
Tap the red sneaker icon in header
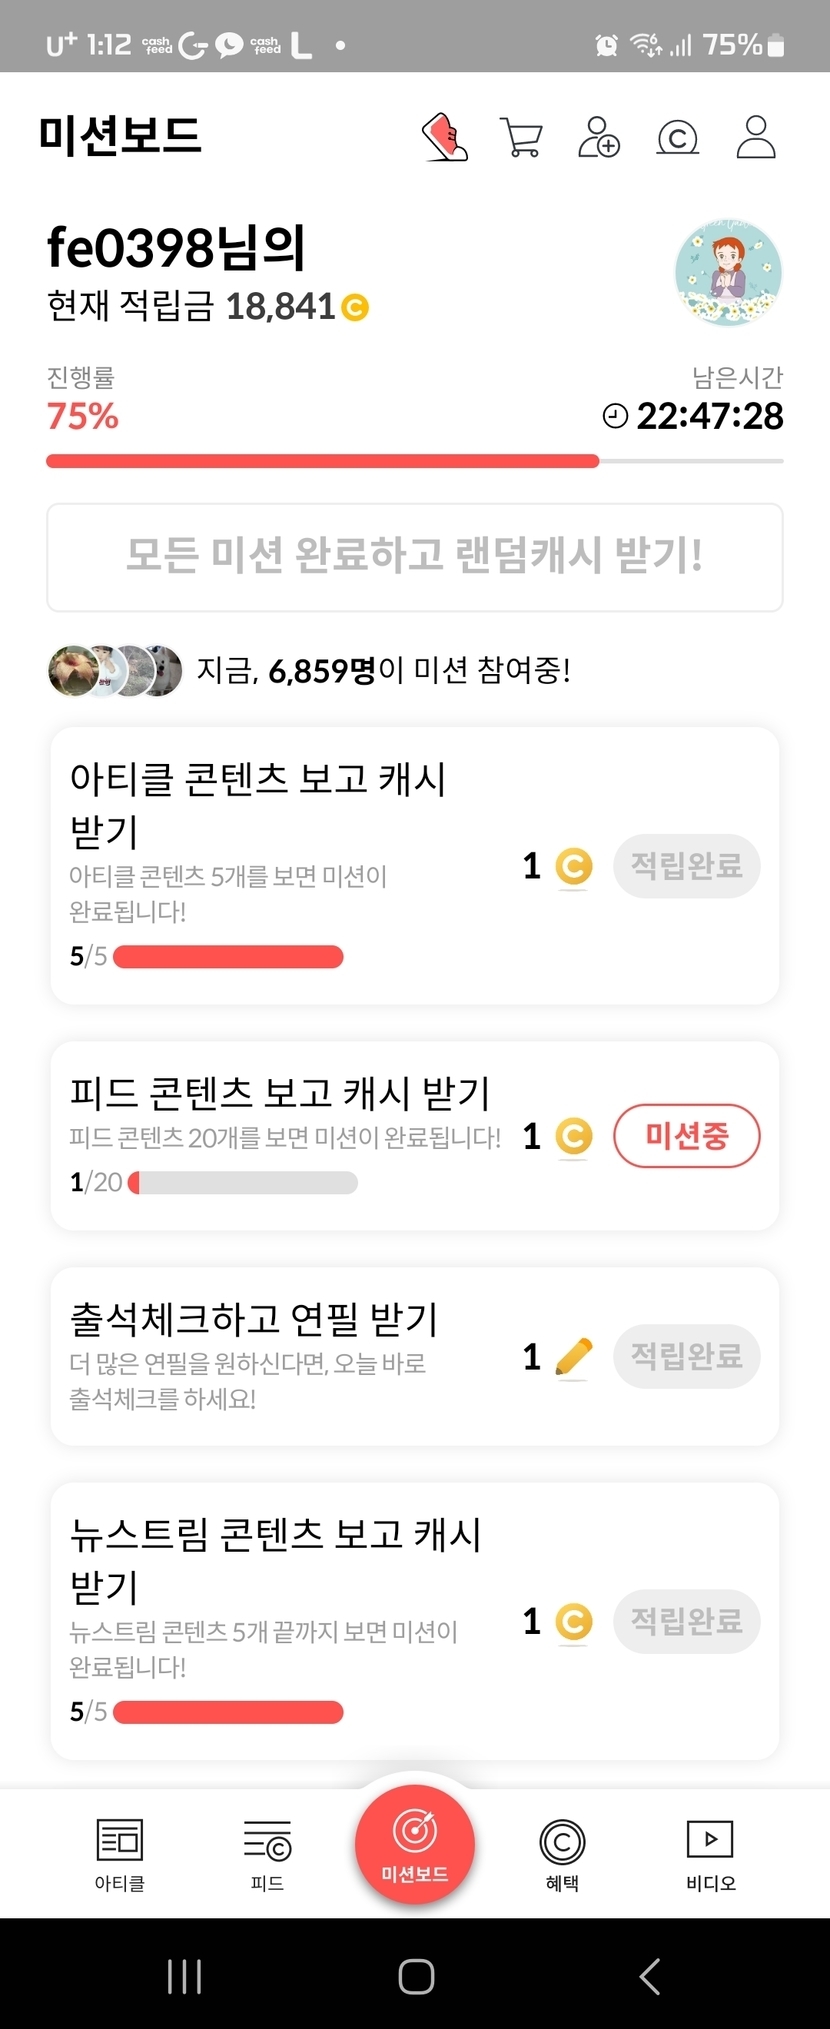pos(445,137)
